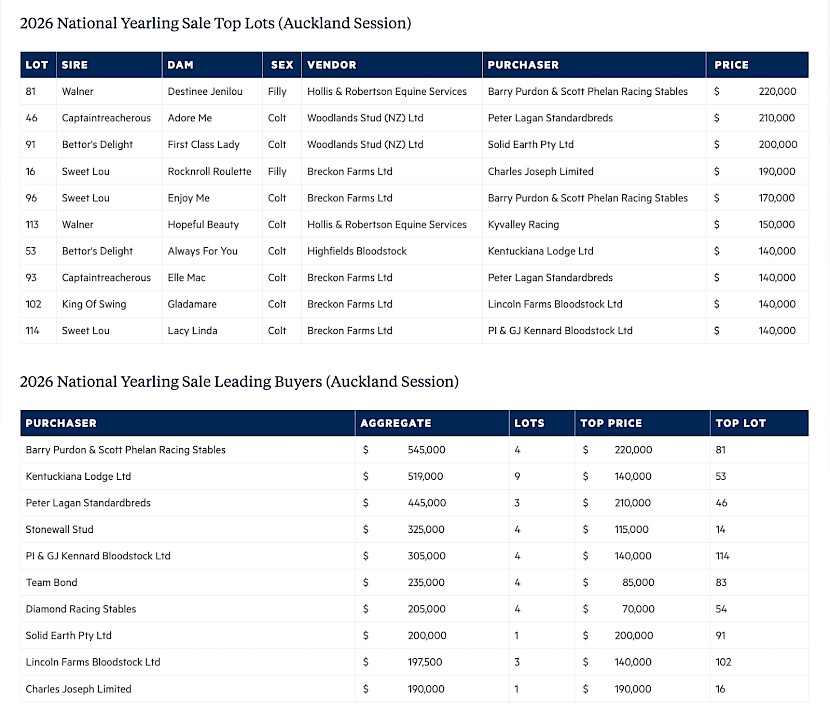Click the AGGREGATE column header

coord(396,423)
